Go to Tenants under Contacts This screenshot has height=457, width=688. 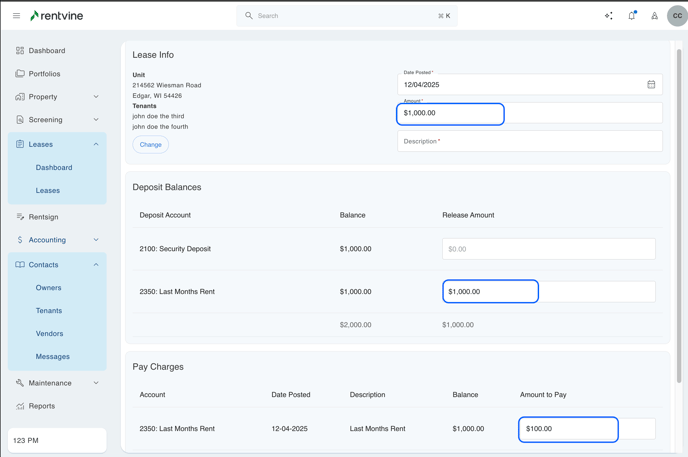point(49,311)
